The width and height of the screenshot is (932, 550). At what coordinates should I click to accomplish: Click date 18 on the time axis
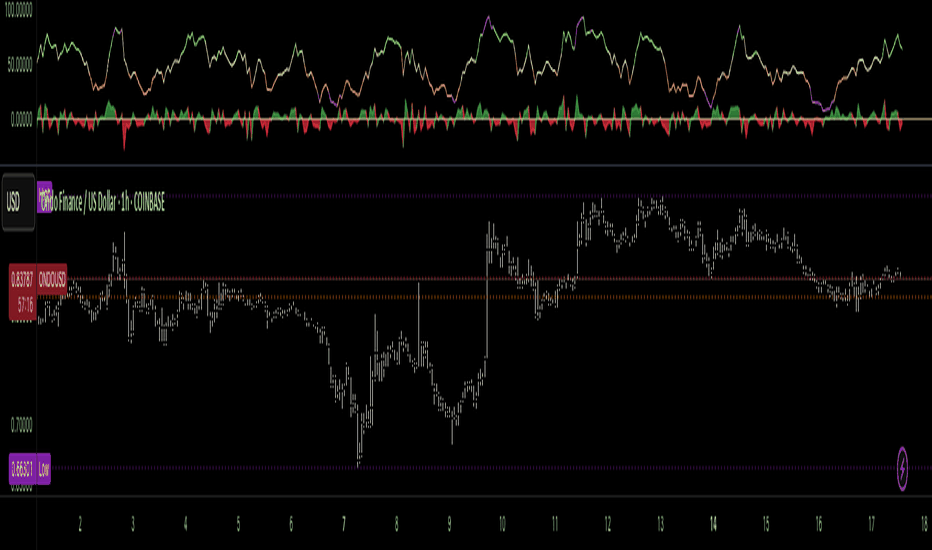pyautogui.click(x=924, y=524)
